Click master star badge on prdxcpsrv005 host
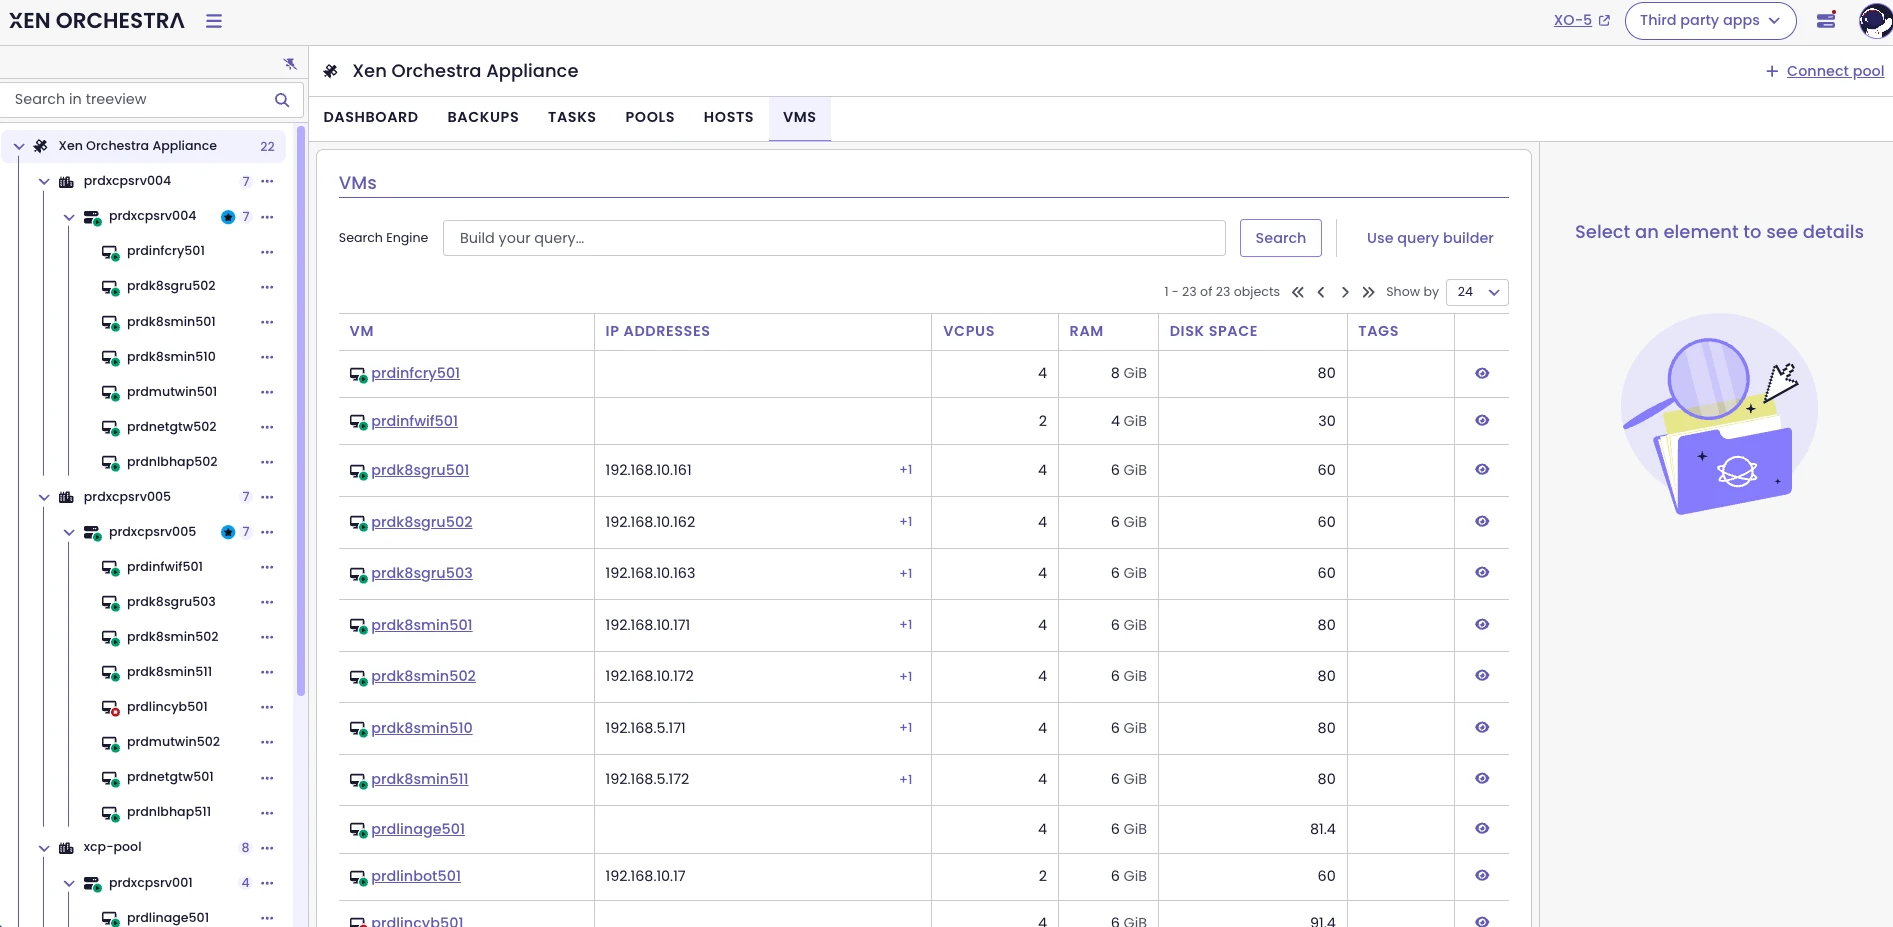This screenshot has width=1893, height=927. click(x=228, y=532)
